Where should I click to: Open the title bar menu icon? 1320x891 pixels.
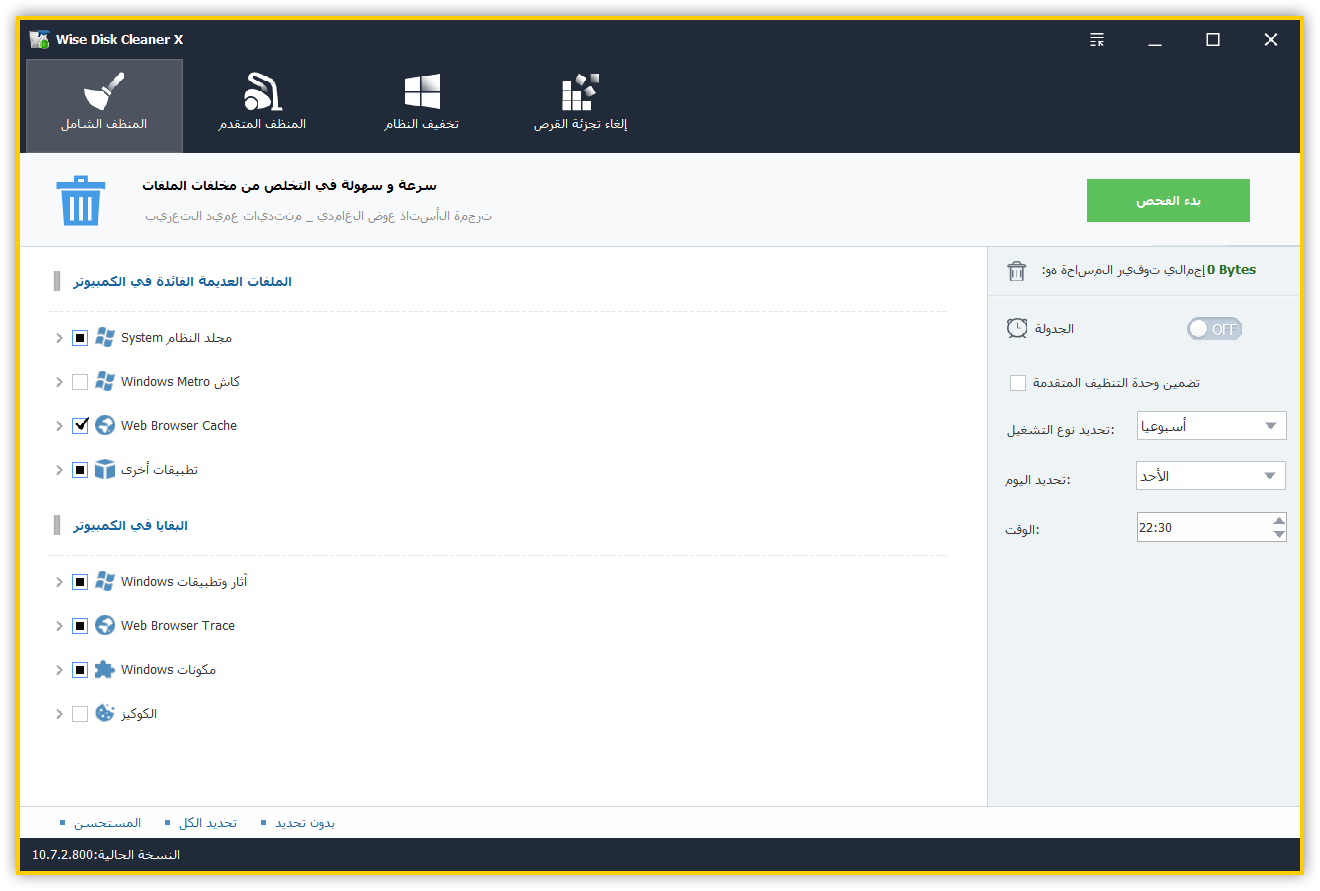(1097, 40)
